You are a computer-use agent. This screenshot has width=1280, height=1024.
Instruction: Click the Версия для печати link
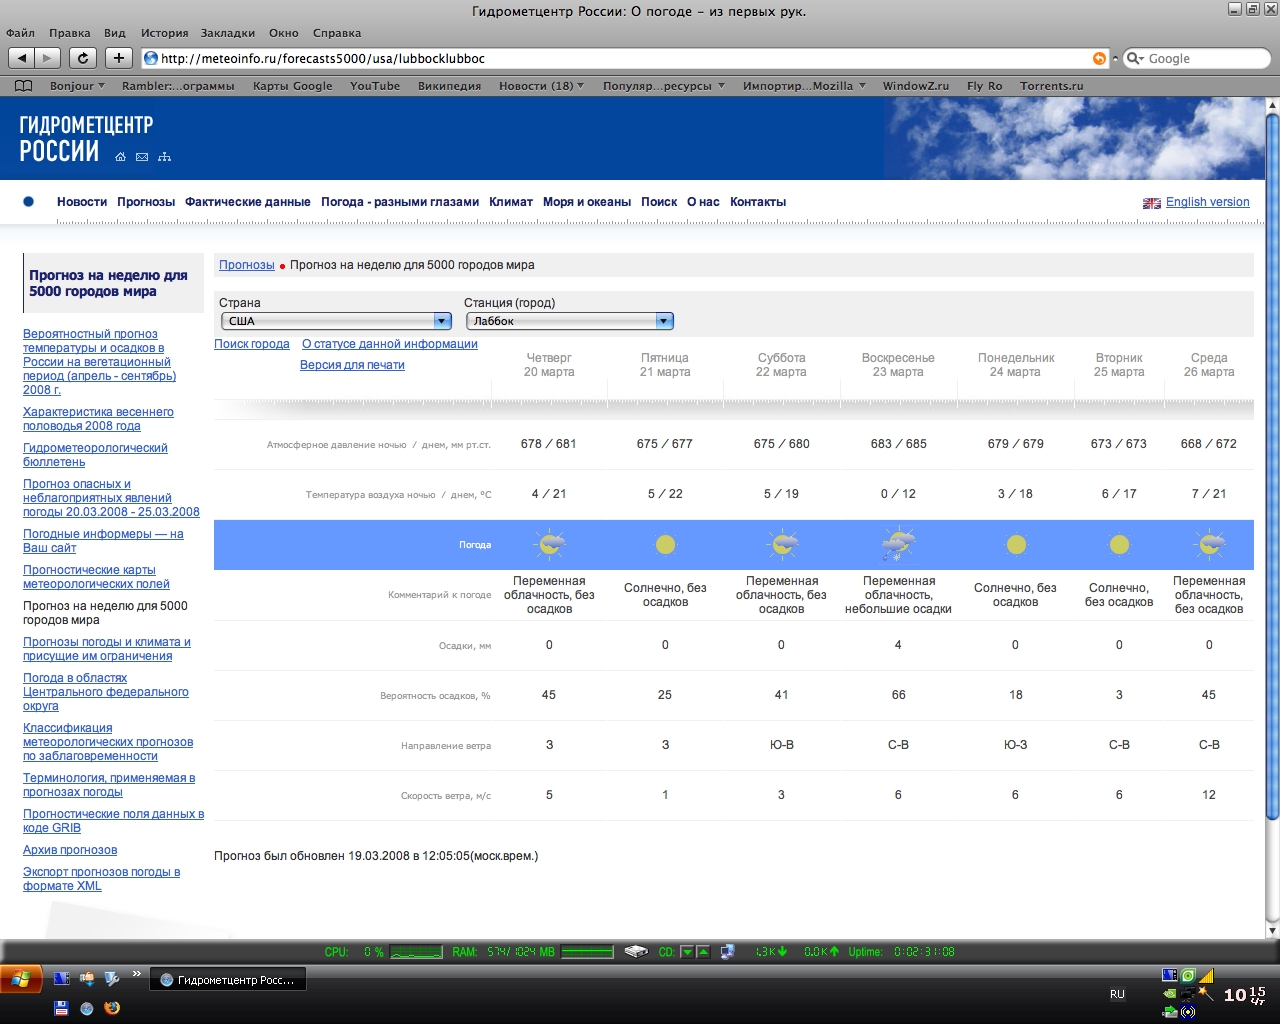tap(352, 365)
